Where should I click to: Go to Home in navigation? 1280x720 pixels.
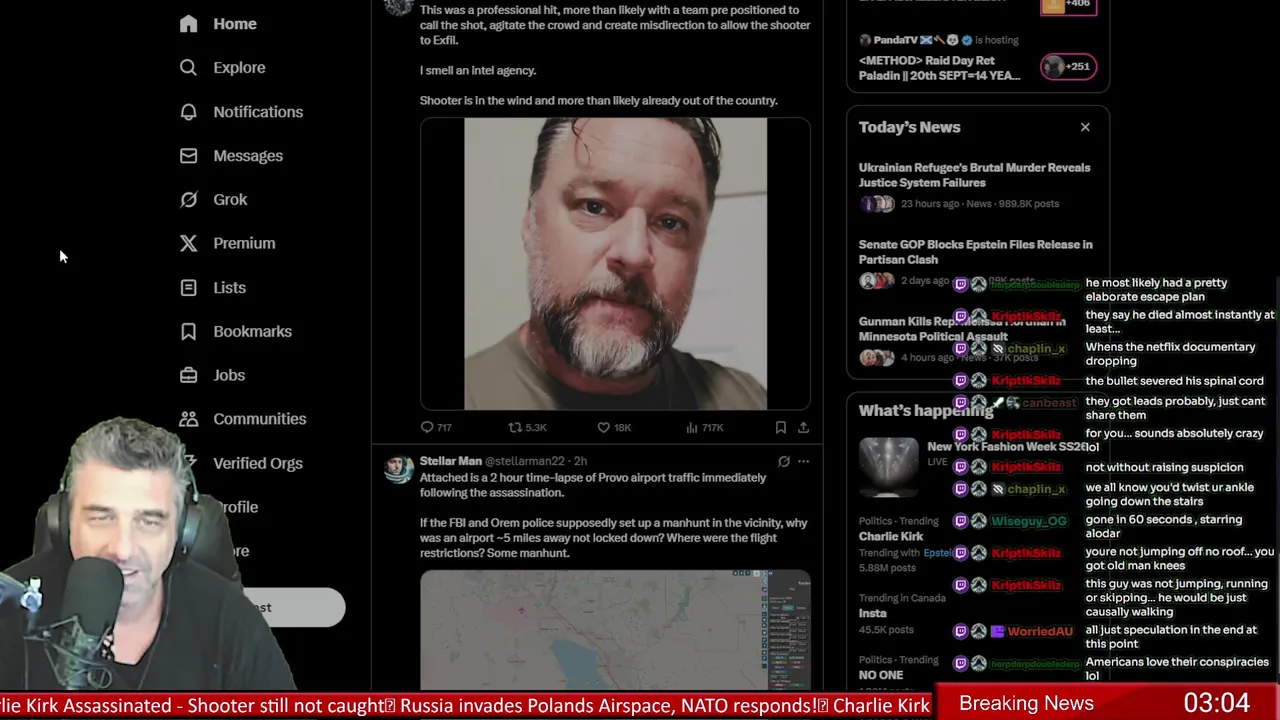pyautogui.click(x=235, y=24)
